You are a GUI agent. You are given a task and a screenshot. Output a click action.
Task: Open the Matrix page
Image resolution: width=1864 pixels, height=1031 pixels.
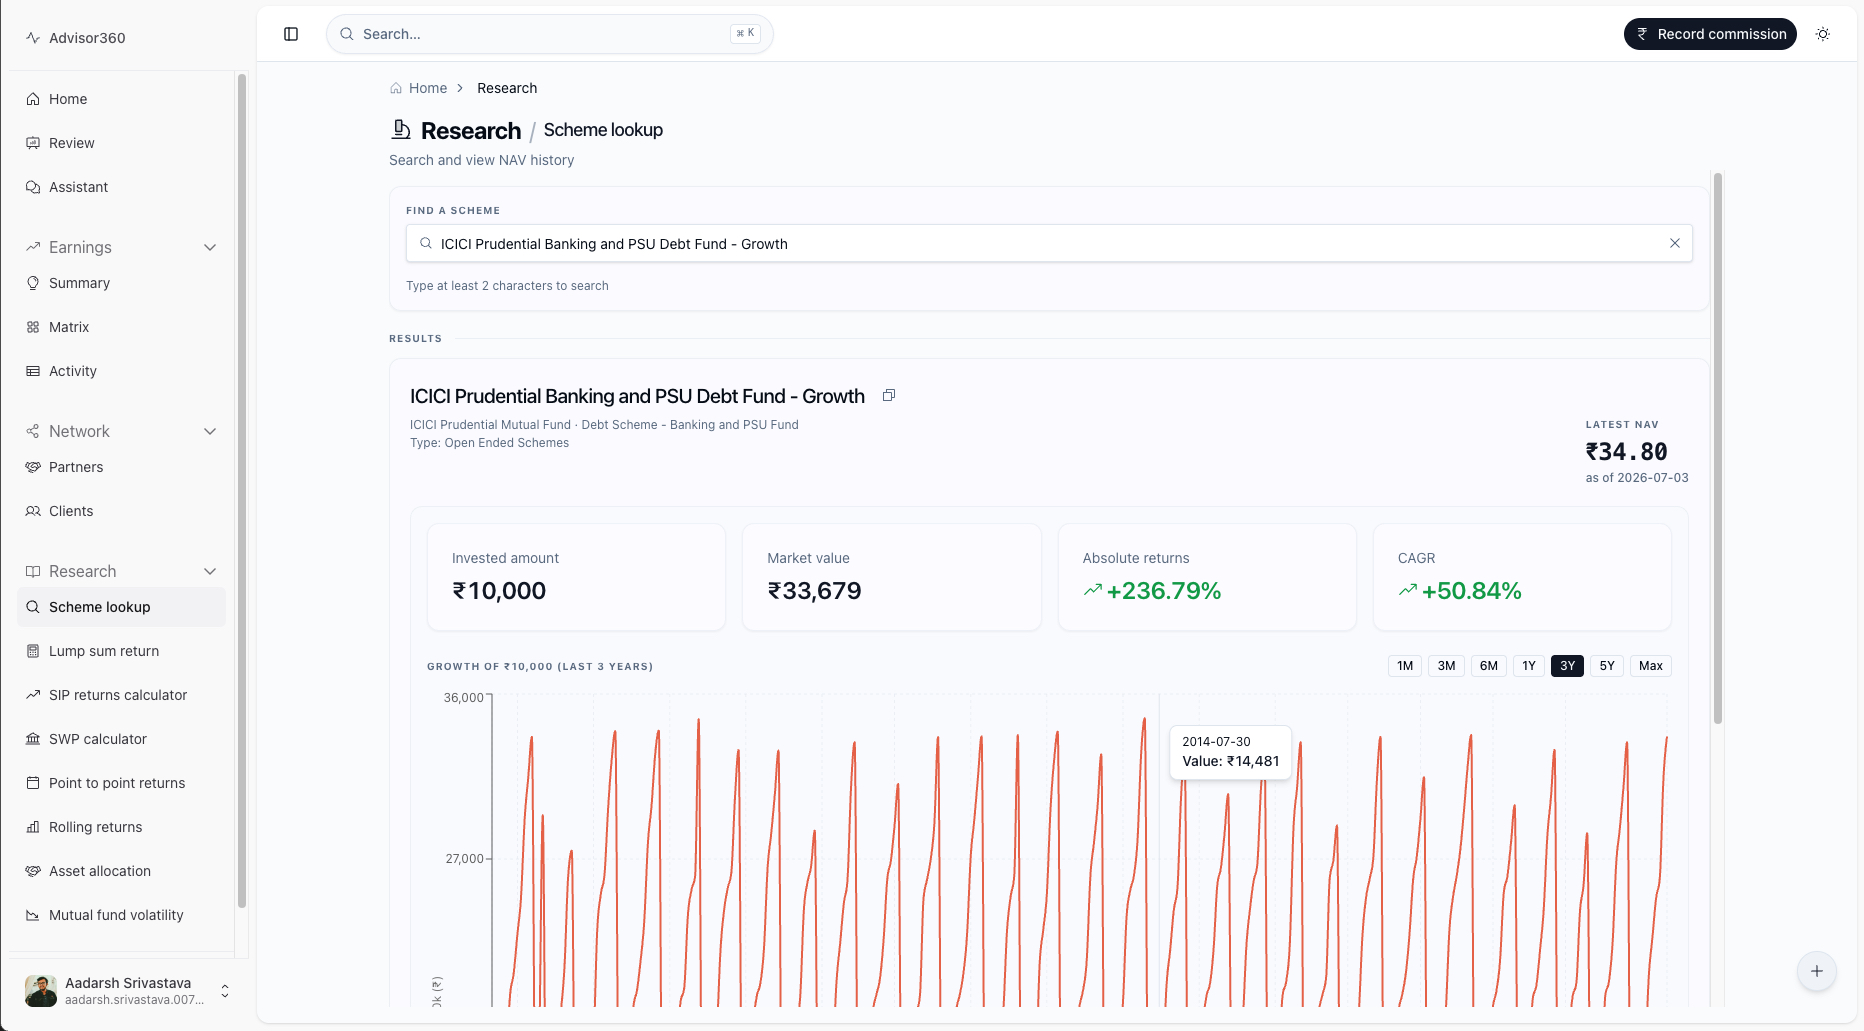pos(121,327)
